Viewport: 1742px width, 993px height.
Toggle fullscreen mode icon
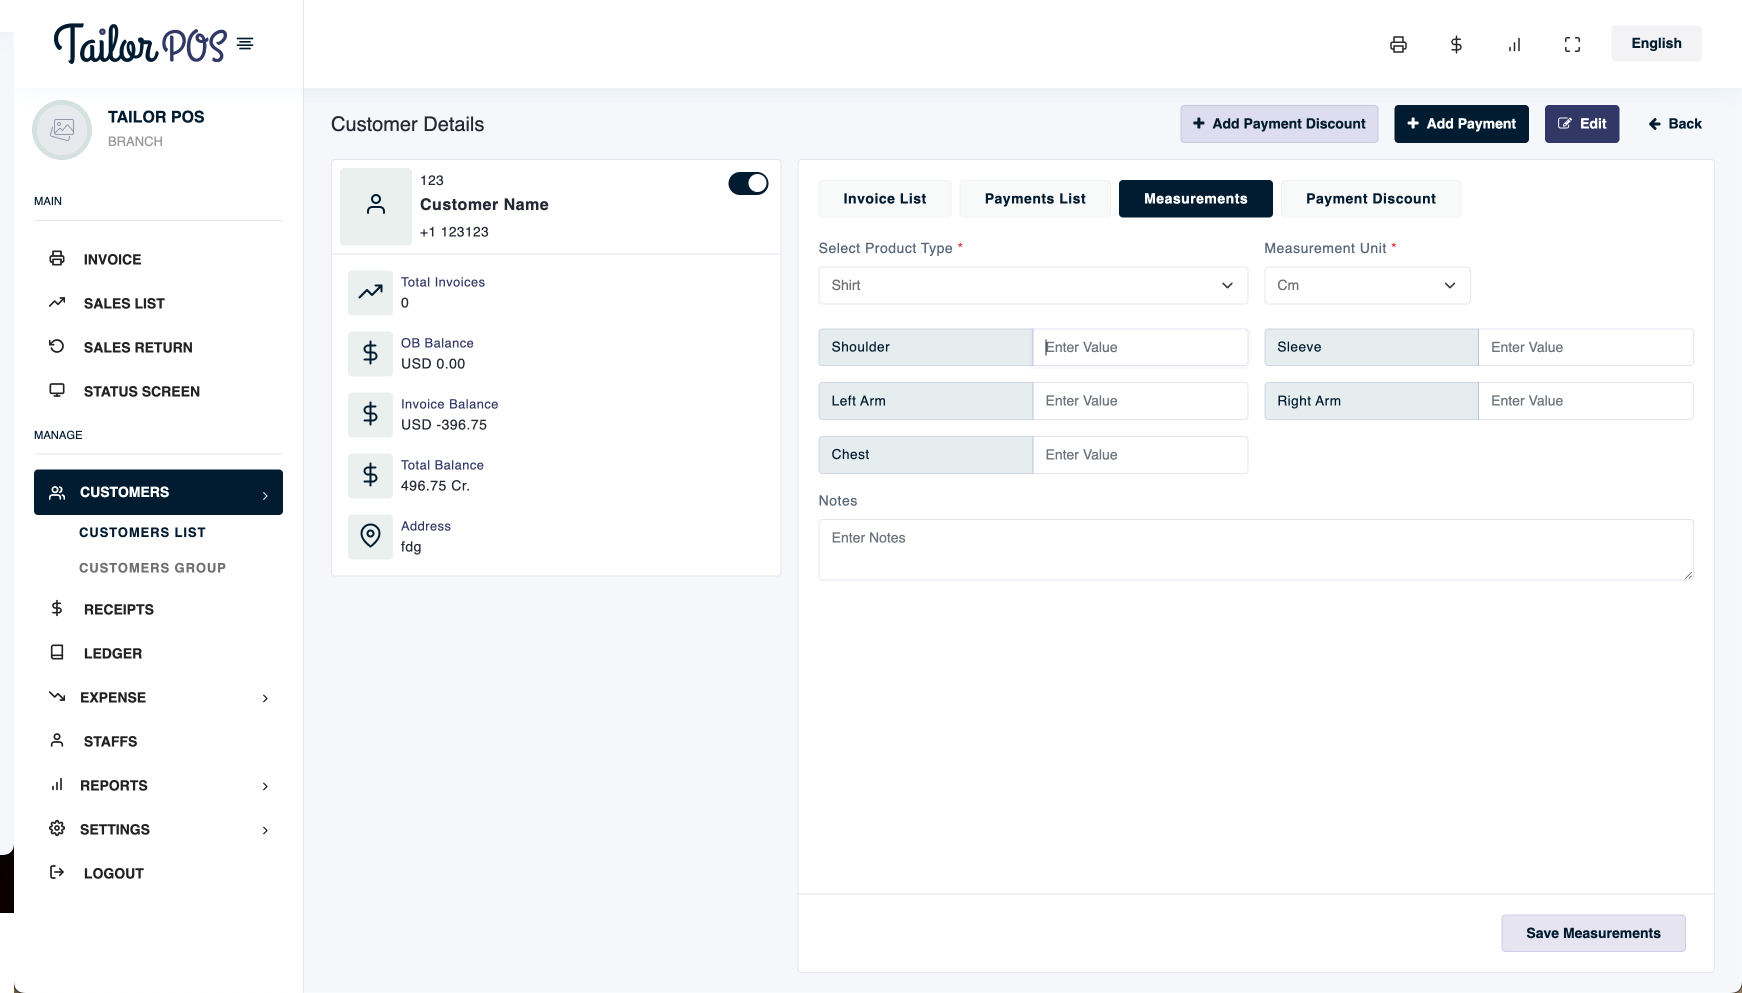pos(1572,44)
